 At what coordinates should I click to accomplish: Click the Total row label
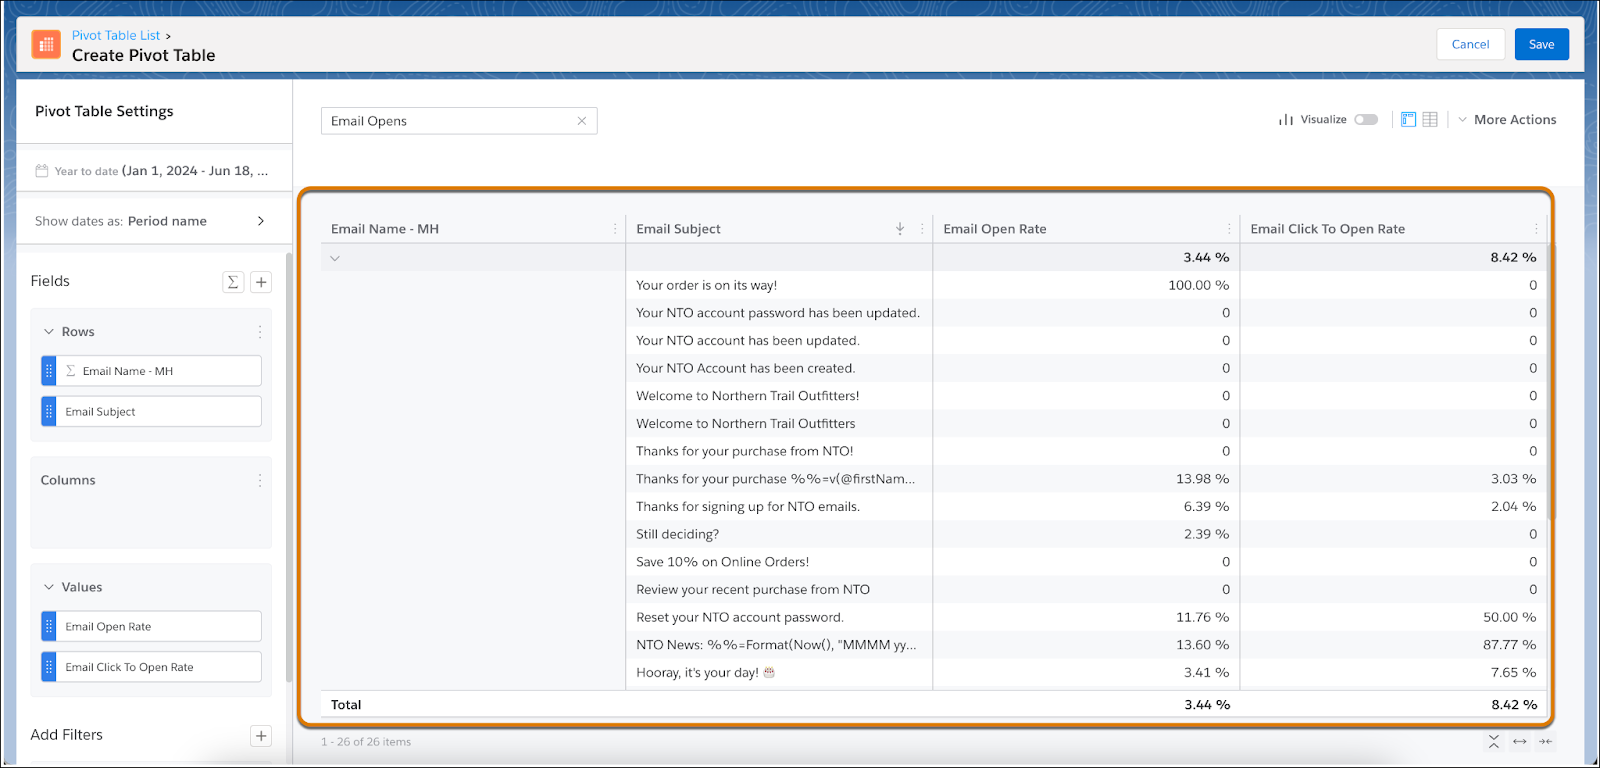[346, 705]
